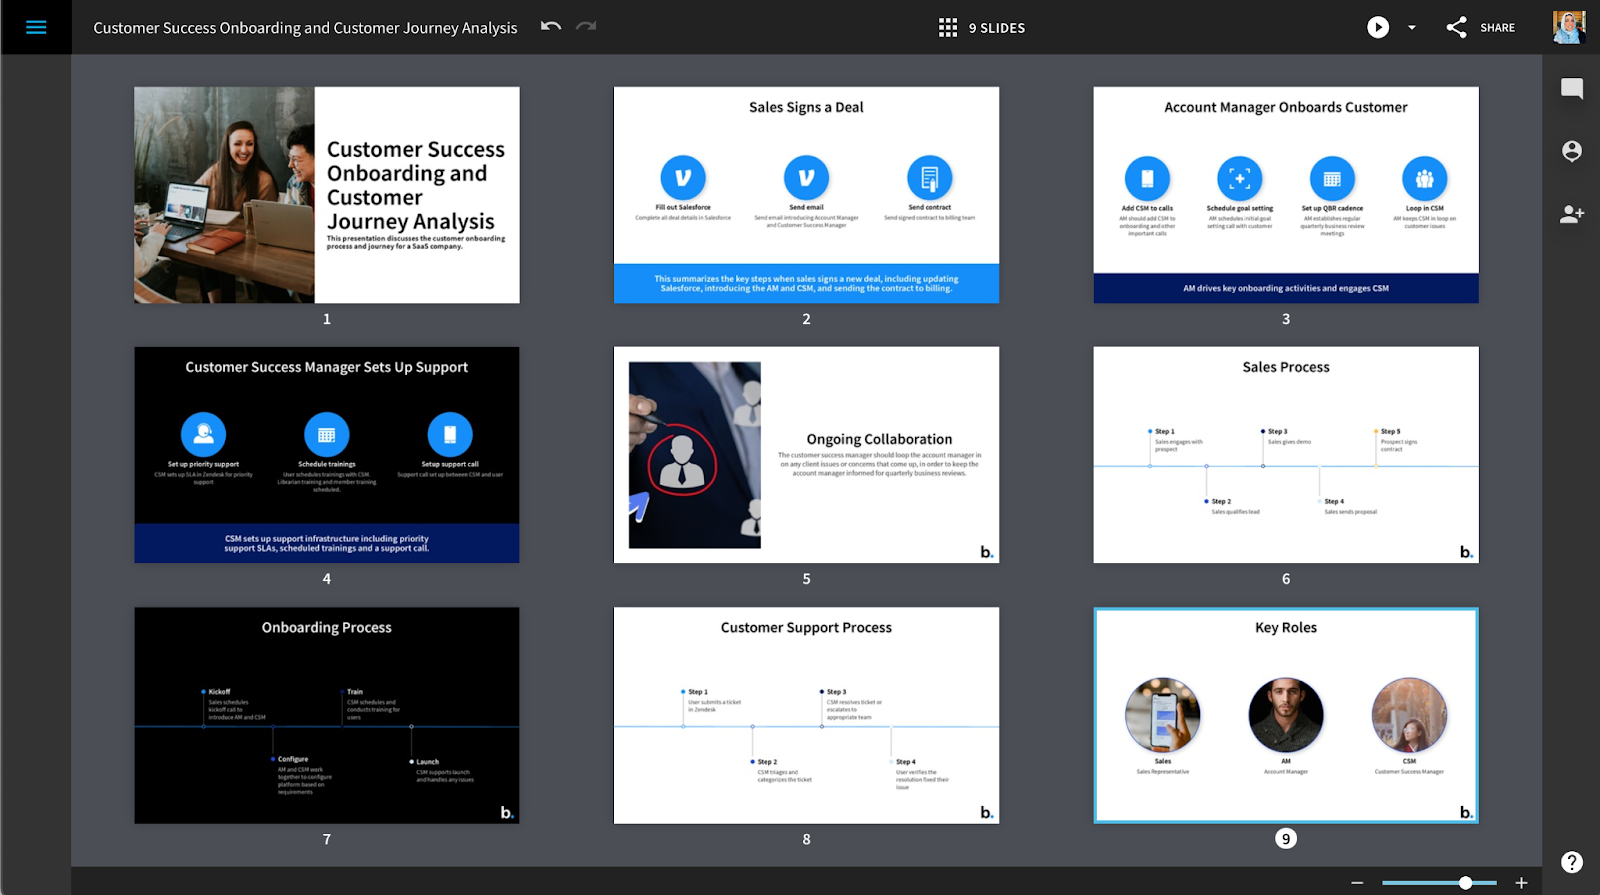Viewport: 1600px width, 895px height.
Task: Click Send contract icon on slide 2
Action: (x=930, y=178)
